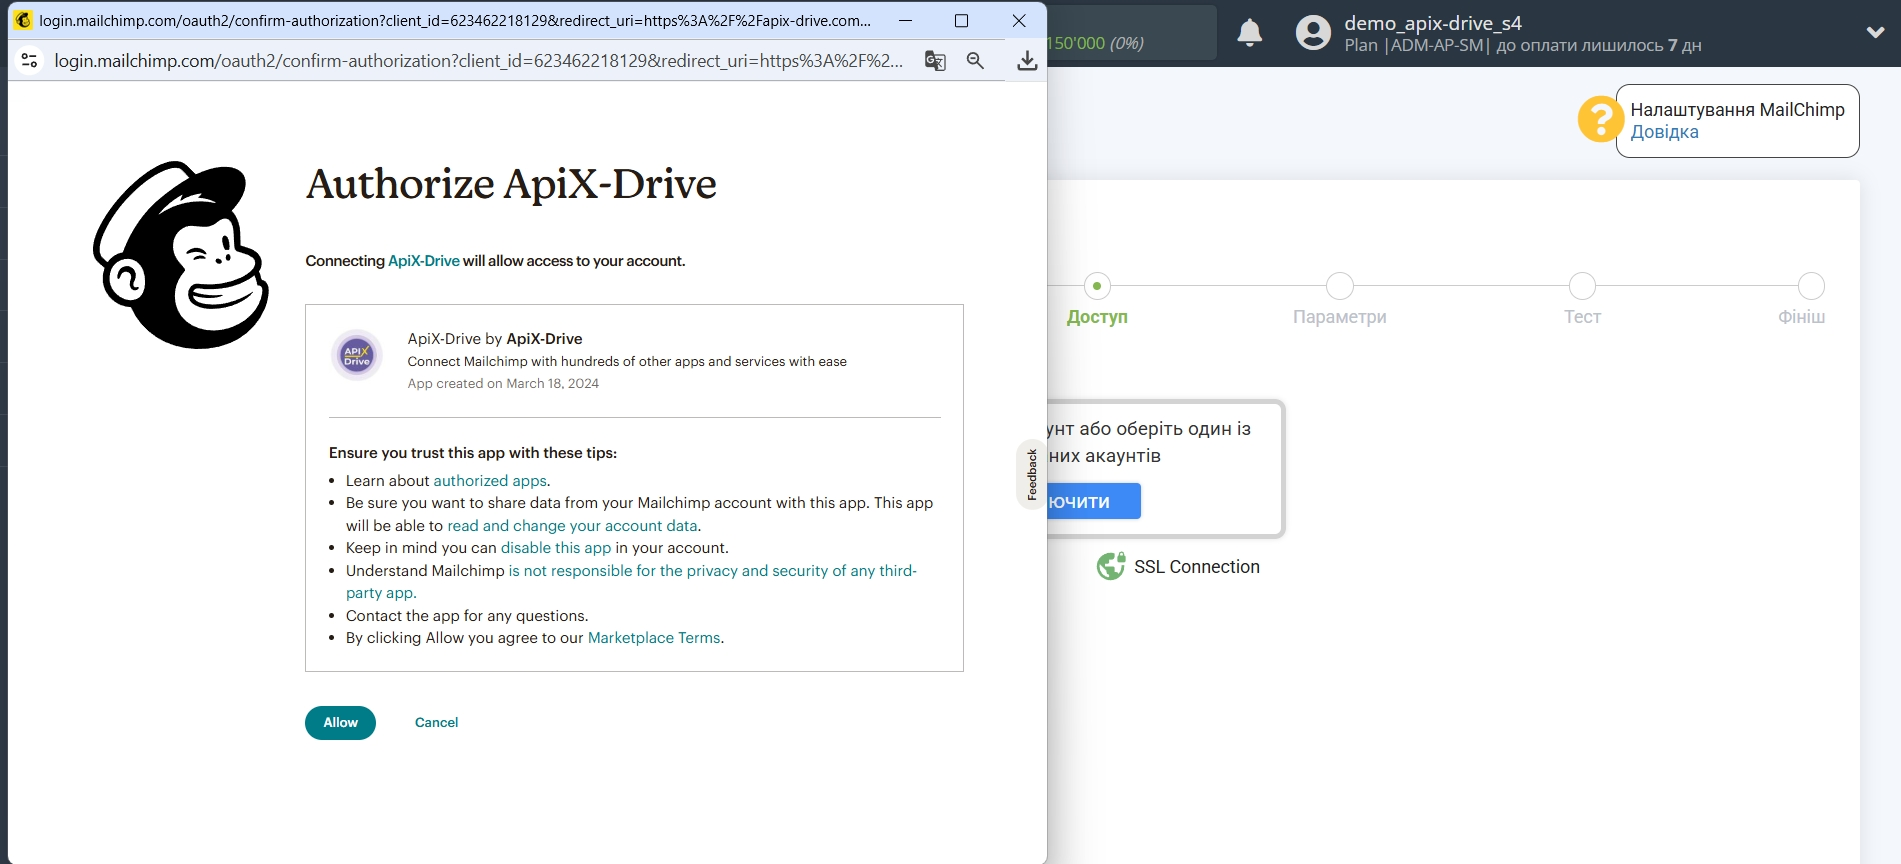
Task: Open read and change your account data link
Action: click(572, 526)
